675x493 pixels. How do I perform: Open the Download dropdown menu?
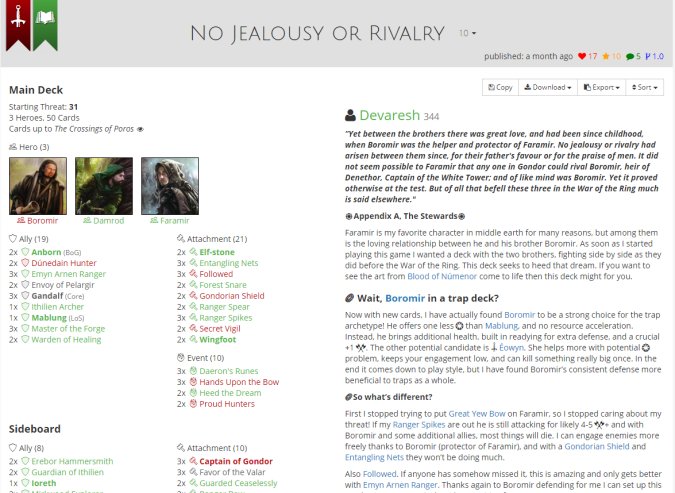pyautogui.click(x=548, y=87)
